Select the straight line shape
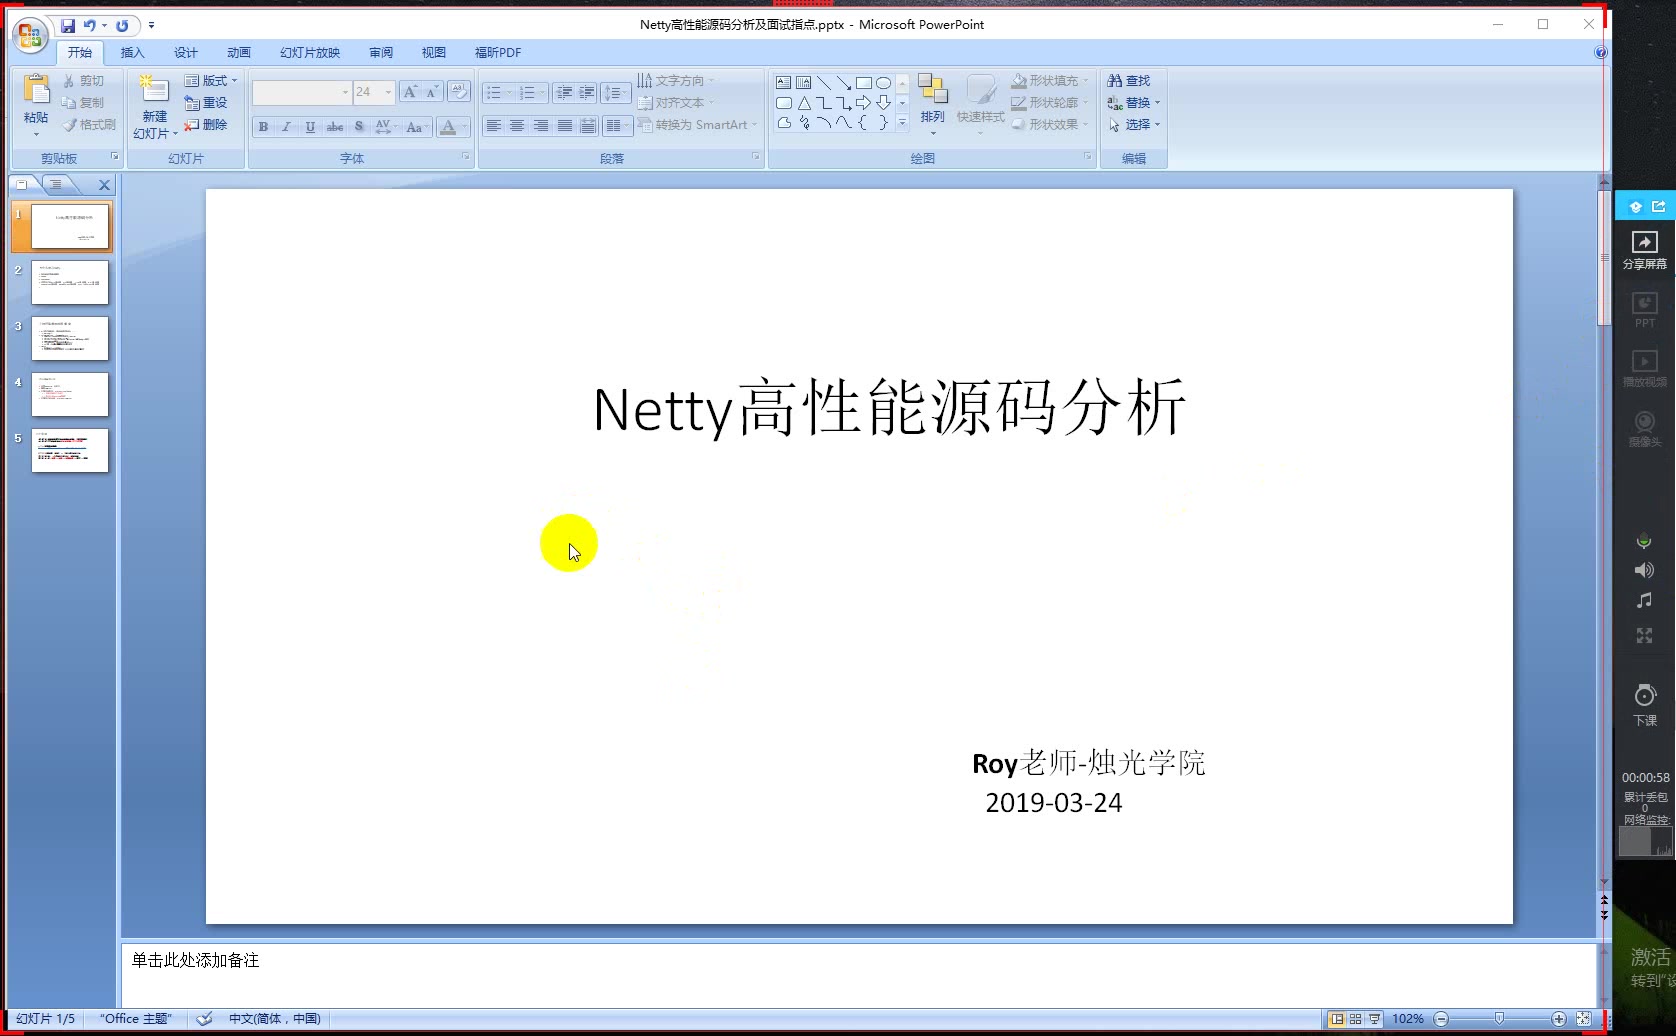 (x=824, y=83)
